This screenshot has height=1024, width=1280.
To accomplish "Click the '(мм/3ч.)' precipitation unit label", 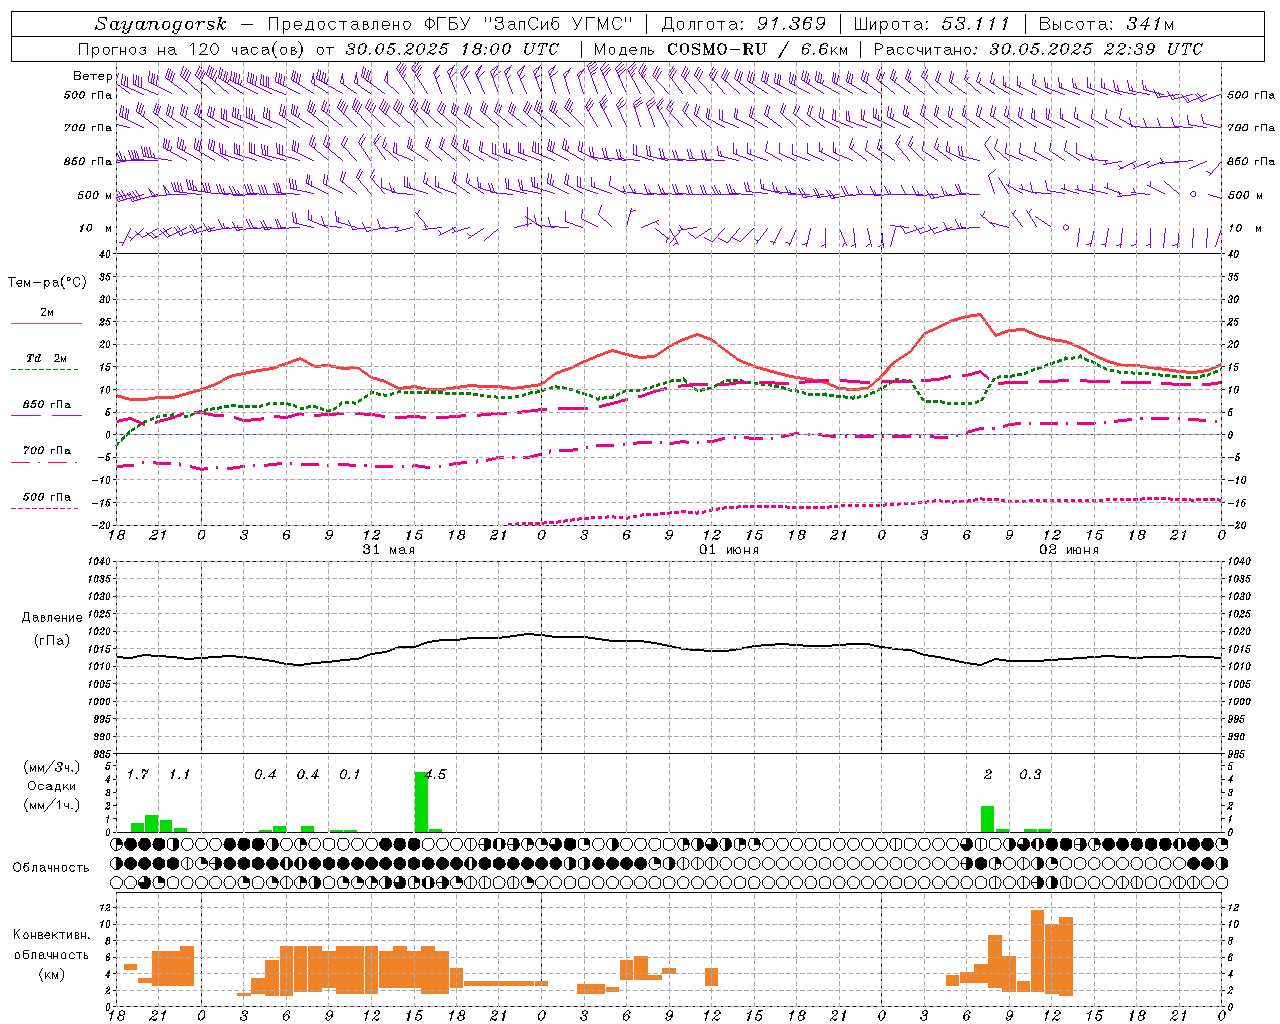I will pyautogui.click(x=52, y=767).
